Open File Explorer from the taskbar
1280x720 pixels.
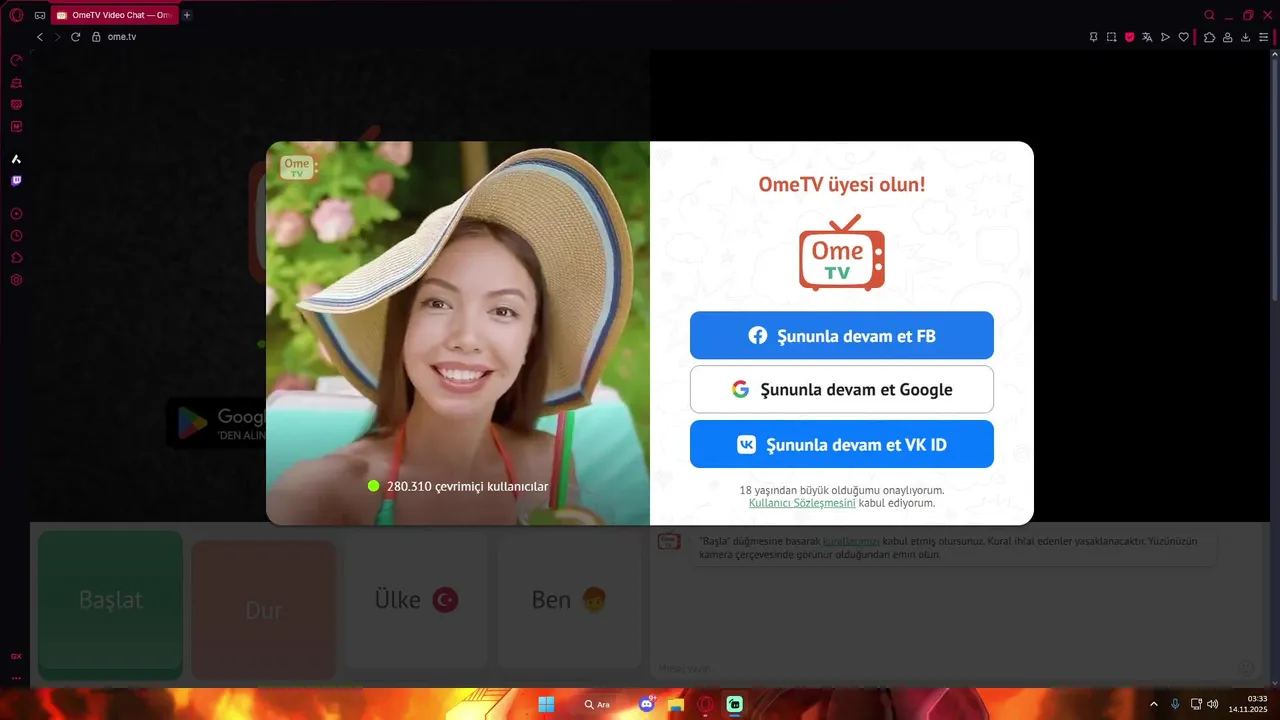(x=676, y=704)
